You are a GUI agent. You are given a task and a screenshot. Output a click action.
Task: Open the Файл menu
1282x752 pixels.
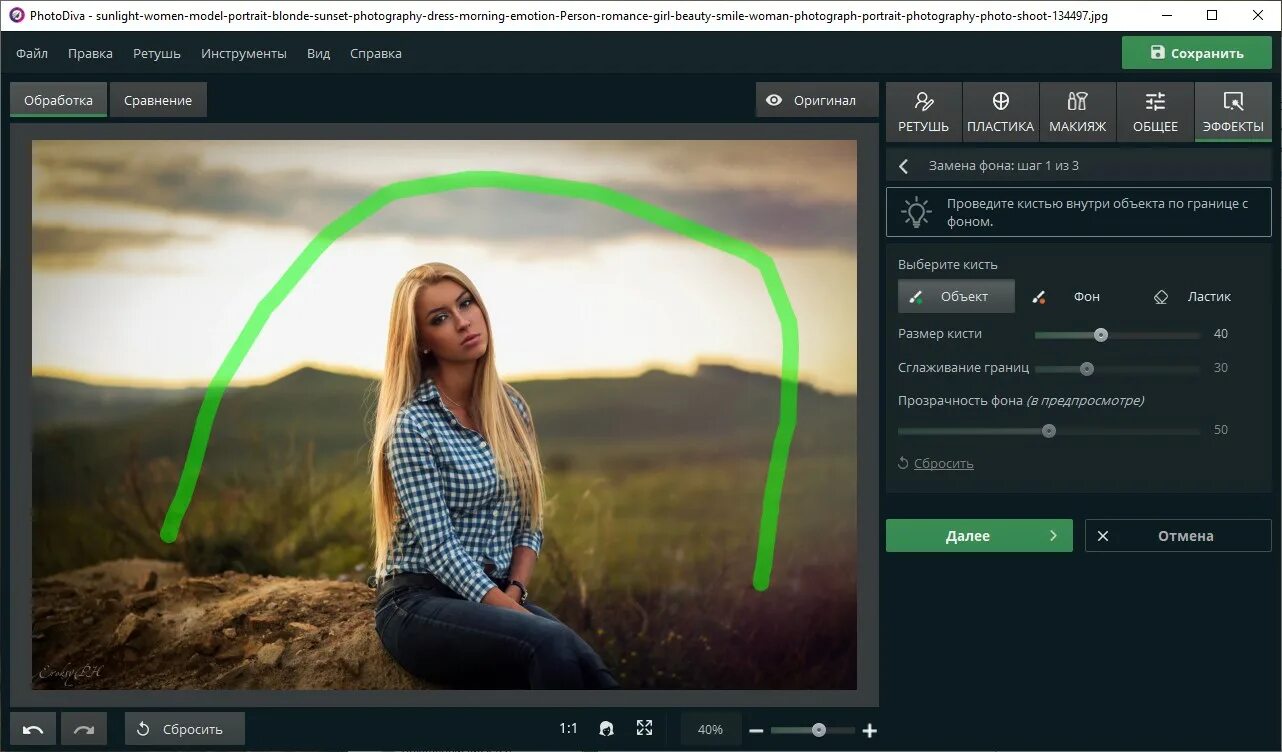[x=32, y=53]
